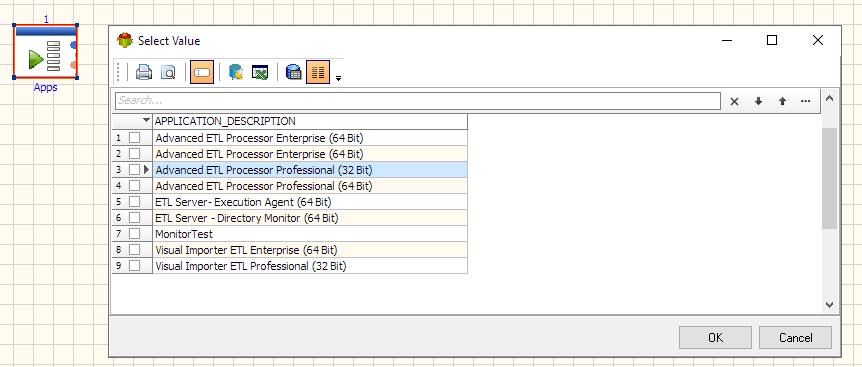Confirm the selection with OK
Image resolution: width=862 pixels, height=367 pixels.
715,337
